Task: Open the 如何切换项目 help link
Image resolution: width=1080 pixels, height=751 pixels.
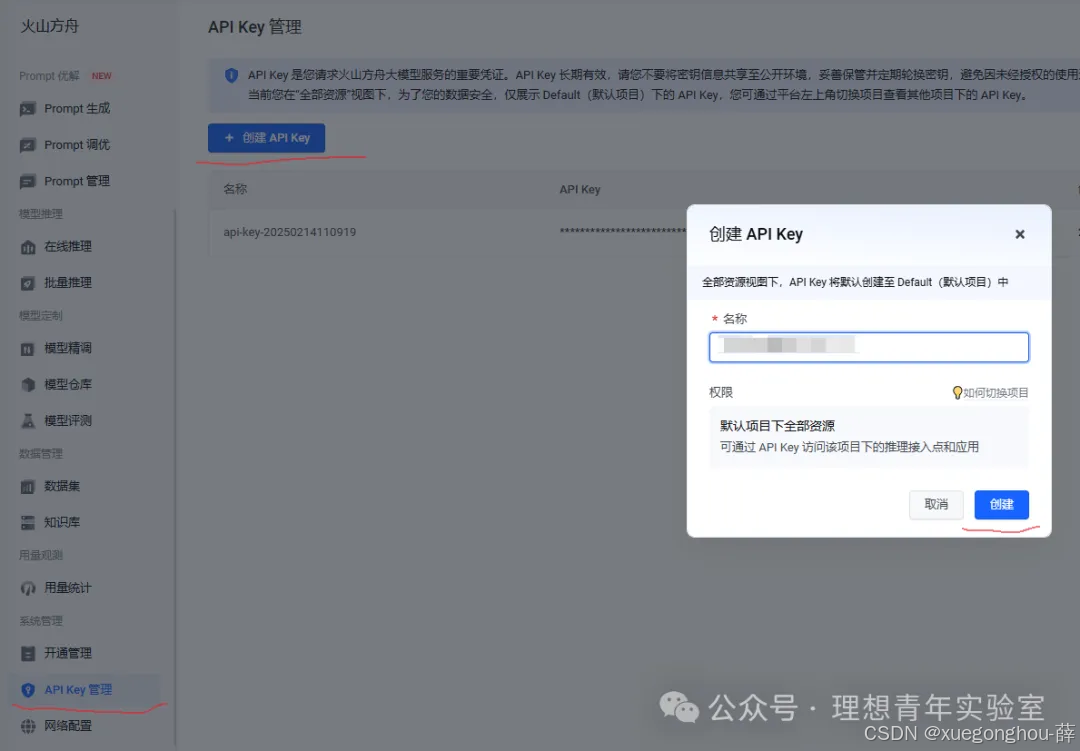Action: click(x=995, y=393)
